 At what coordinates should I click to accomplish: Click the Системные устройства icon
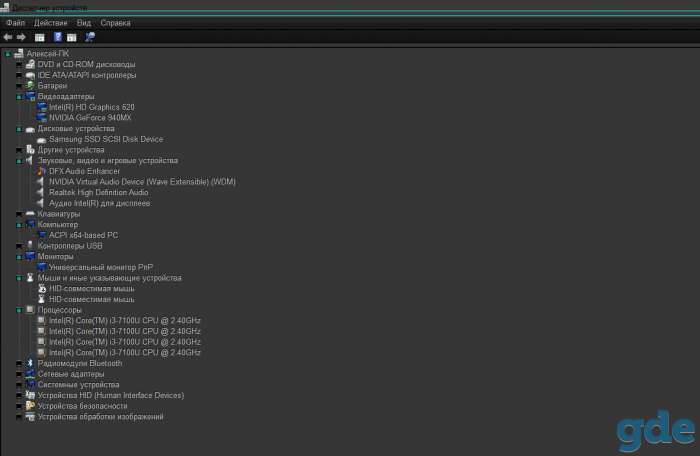click(x=30, y=384)
